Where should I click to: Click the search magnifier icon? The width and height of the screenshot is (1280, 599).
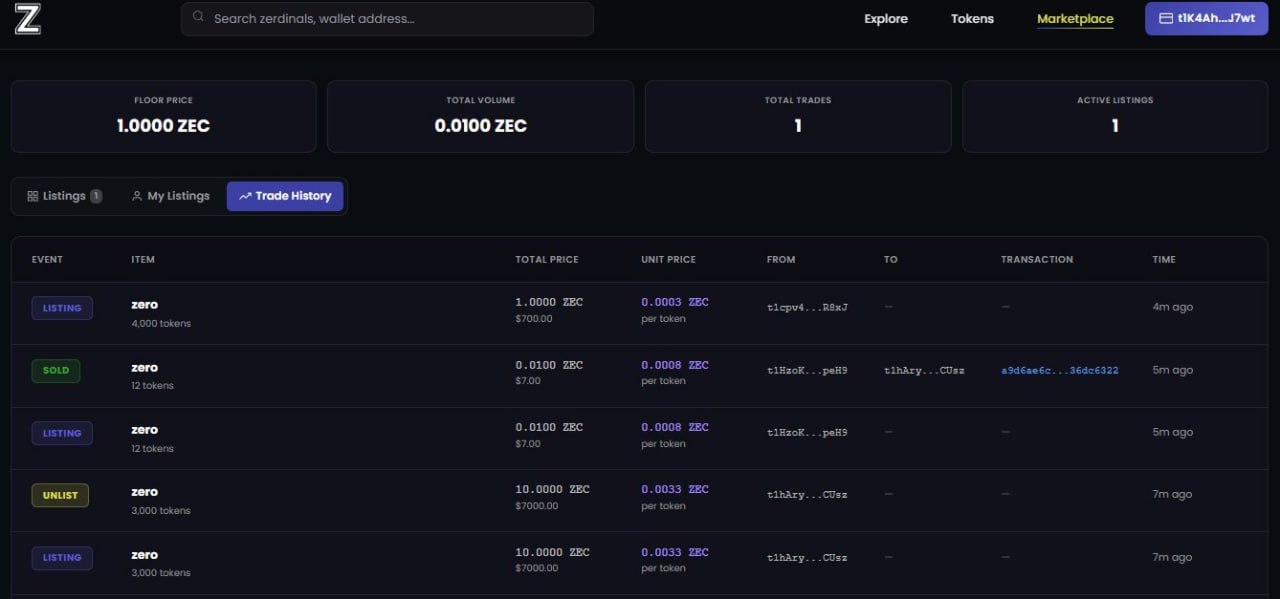tap(198, 17)
